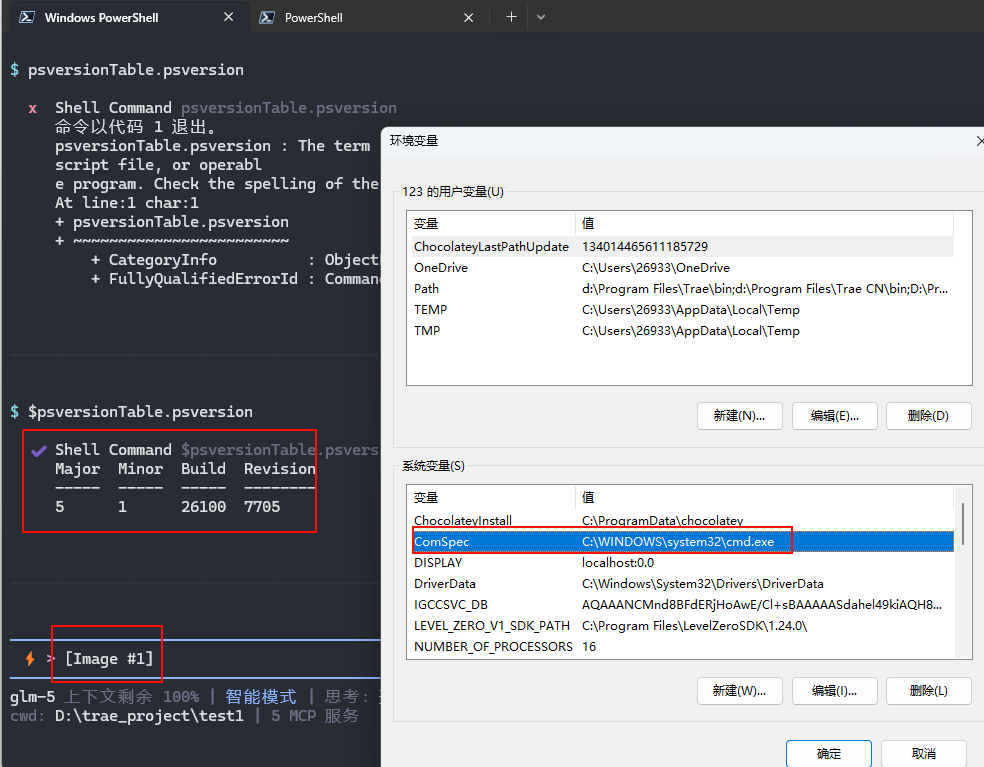Confirm dialog with 确定 button

point(828,753)
